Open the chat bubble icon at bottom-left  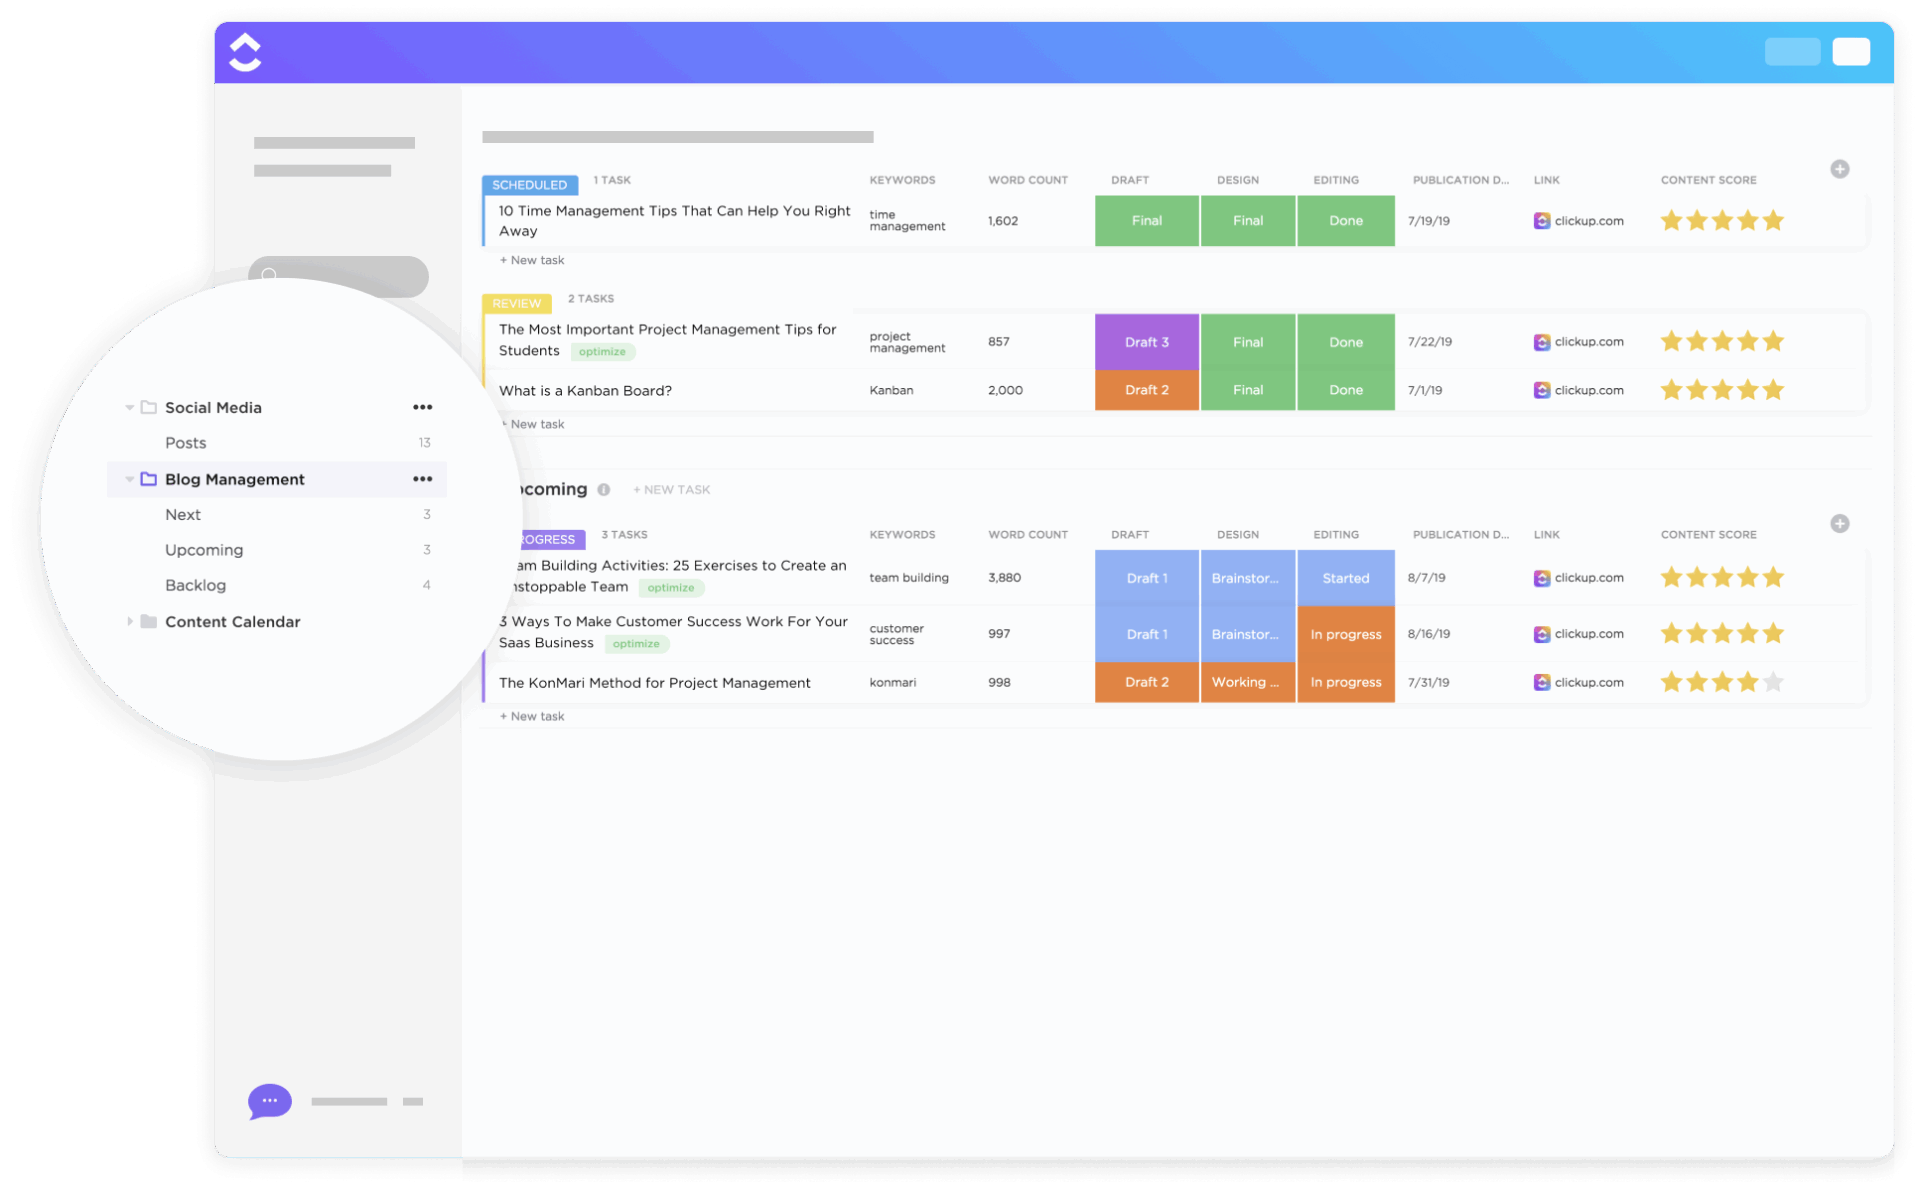click(x=268, y=1101)
